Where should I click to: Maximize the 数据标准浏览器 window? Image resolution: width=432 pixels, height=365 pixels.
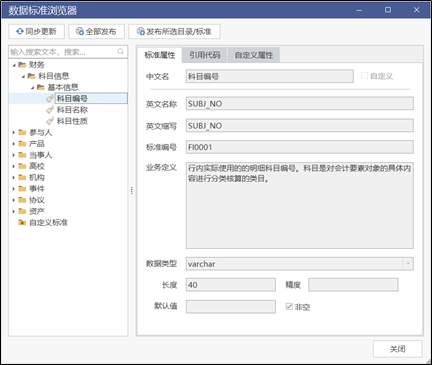[x=388, y=10]
